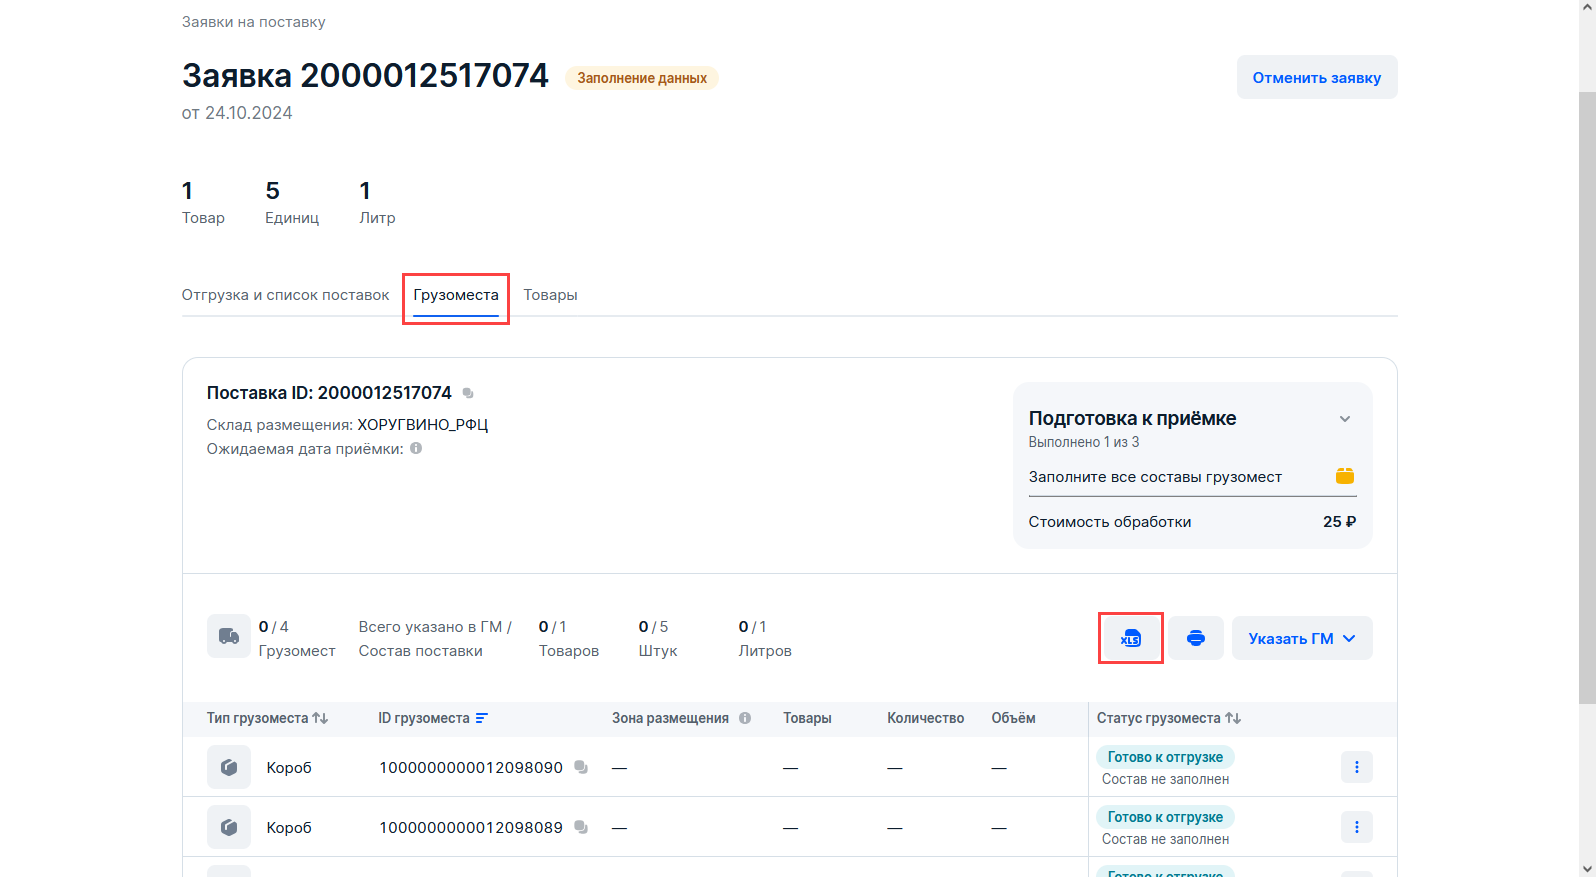Switch to Отгрузка и список поставок tab

[285, 295]
